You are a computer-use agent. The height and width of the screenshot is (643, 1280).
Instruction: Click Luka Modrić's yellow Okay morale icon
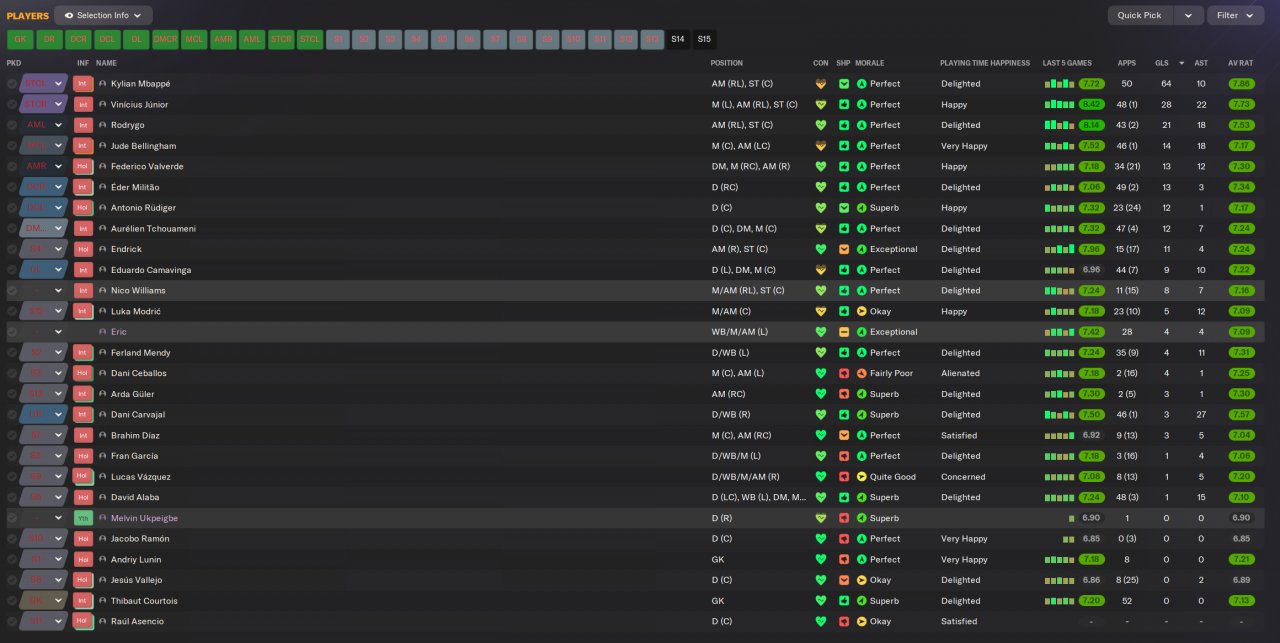pyautogui.click(x=862, y=311)
